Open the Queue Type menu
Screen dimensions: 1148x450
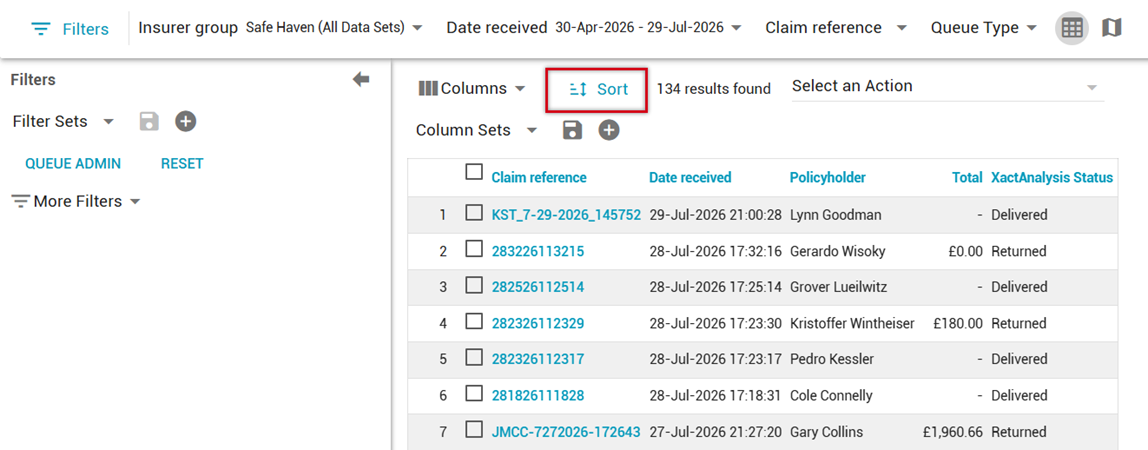(x=983, y=28)
